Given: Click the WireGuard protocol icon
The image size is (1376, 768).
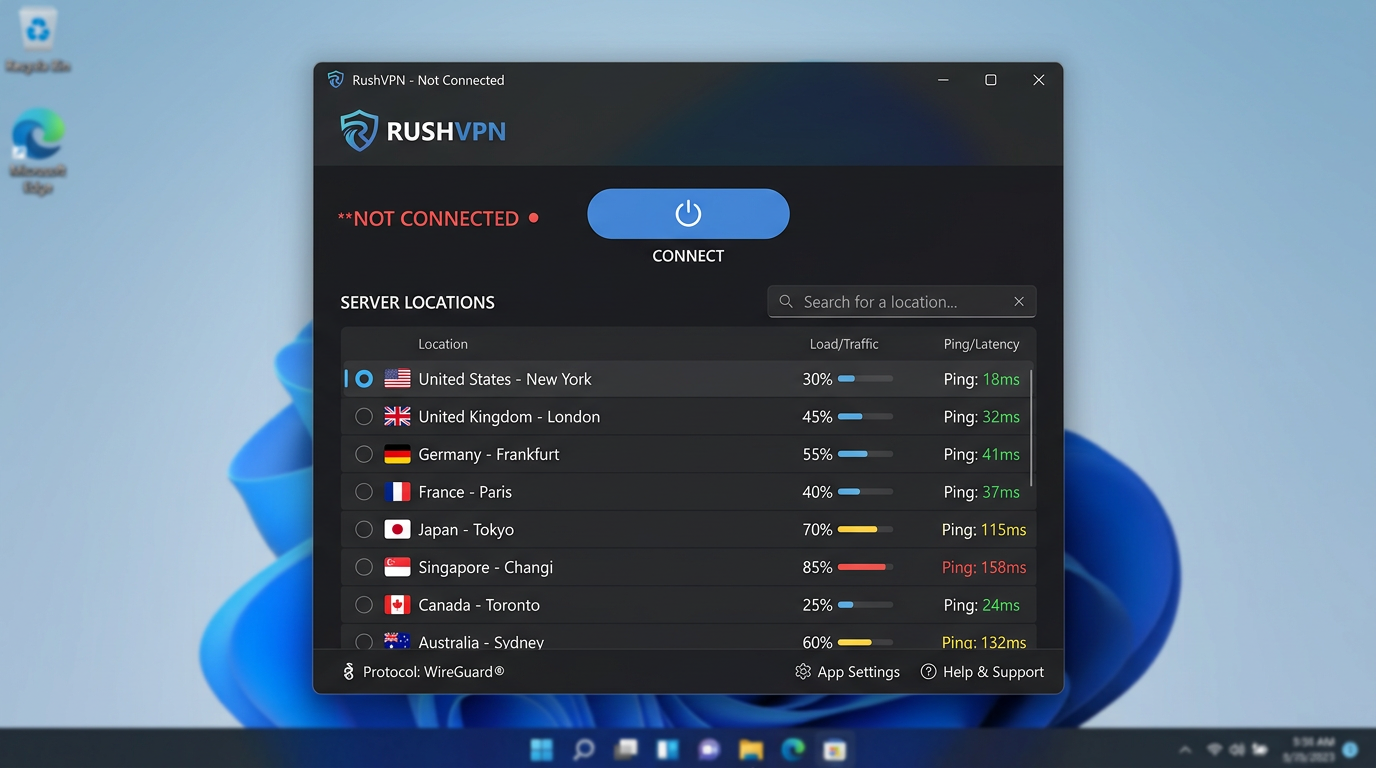Looking at the screenshot, I should point(348,672).
